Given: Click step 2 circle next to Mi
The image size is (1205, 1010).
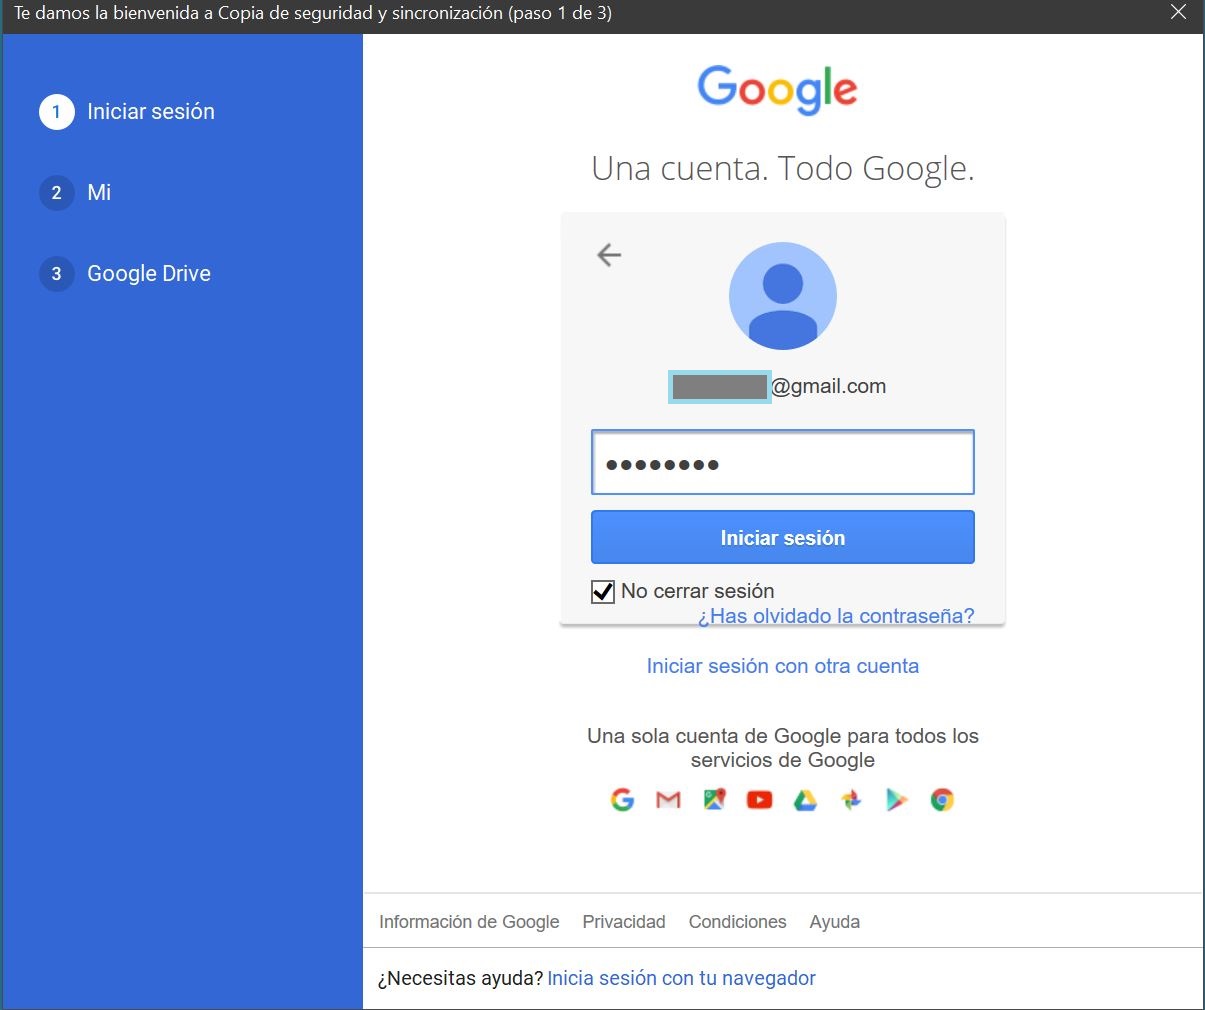Looking at the screenshot, I should [57, 193].
